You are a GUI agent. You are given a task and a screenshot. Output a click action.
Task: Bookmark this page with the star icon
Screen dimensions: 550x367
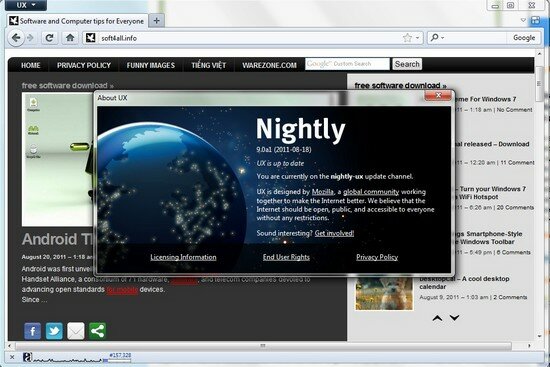click(x=407, y=38)
